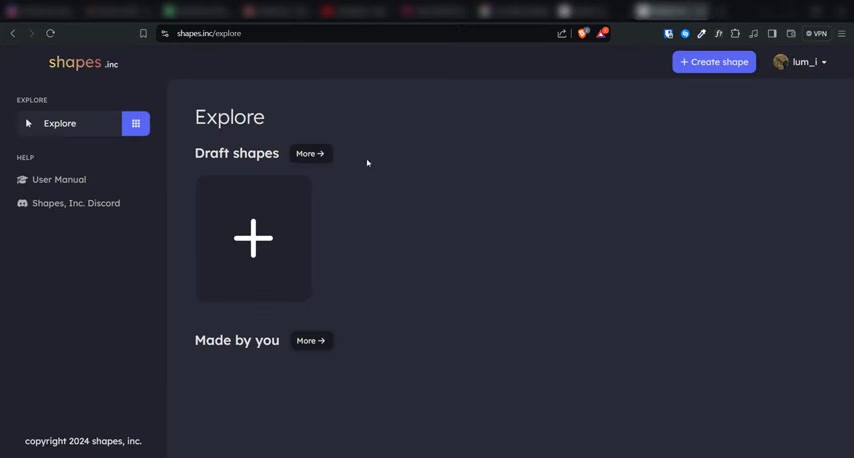Open the Brave VPN button
Viewport: 854px width, 458px height.
816,34
